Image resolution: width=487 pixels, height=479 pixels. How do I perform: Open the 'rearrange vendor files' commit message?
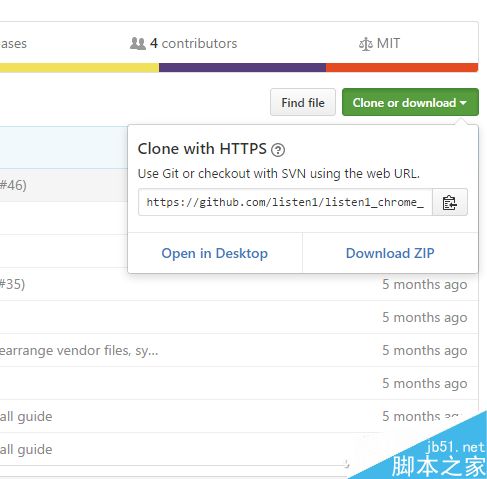point(79,351)
